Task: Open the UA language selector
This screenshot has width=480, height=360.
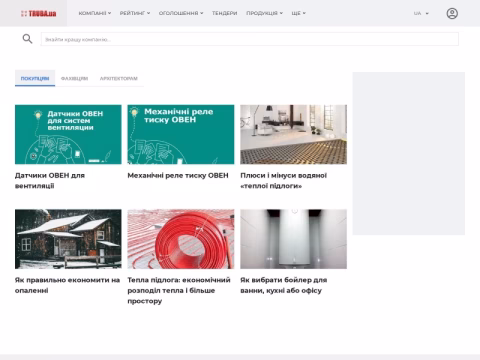Action: 421,13
